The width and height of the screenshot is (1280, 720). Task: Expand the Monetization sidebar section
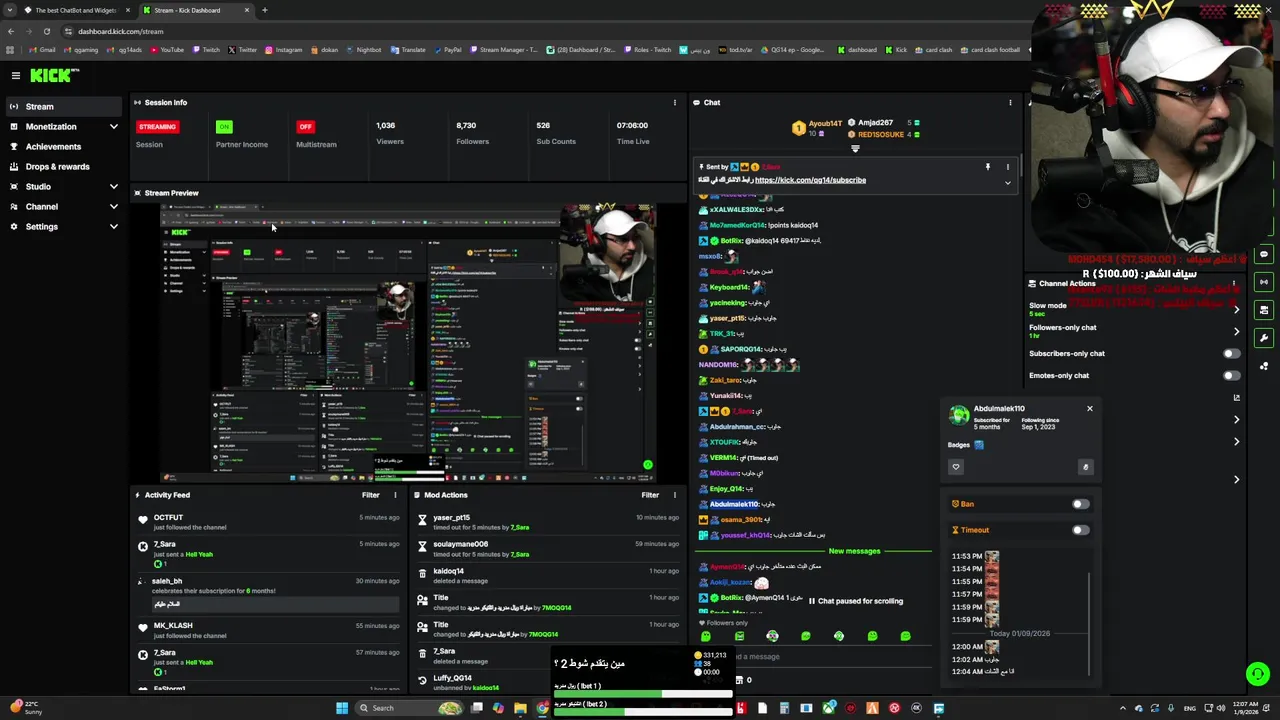tap(113, 127)
